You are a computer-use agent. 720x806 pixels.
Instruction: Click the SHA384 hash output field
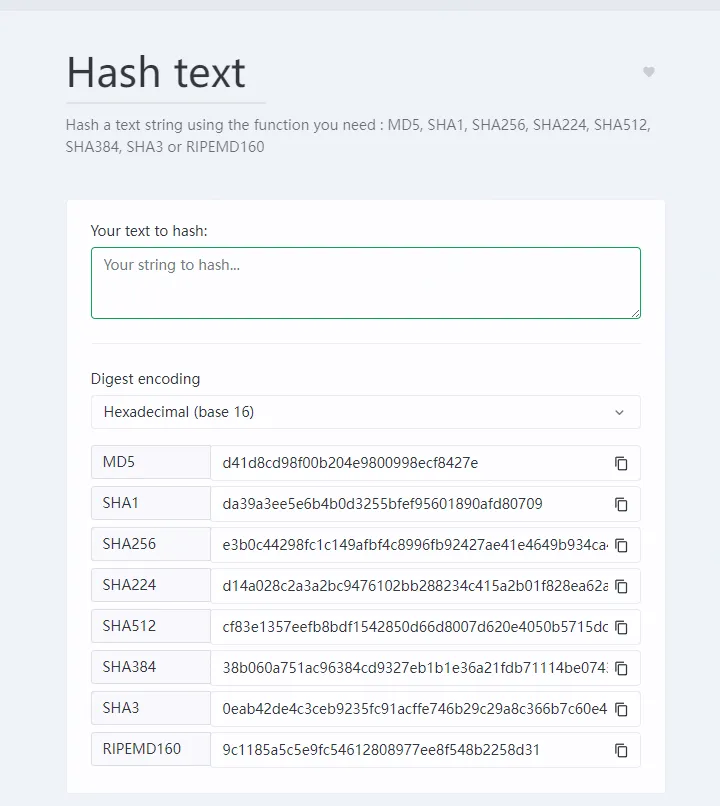tap(410, 668)
